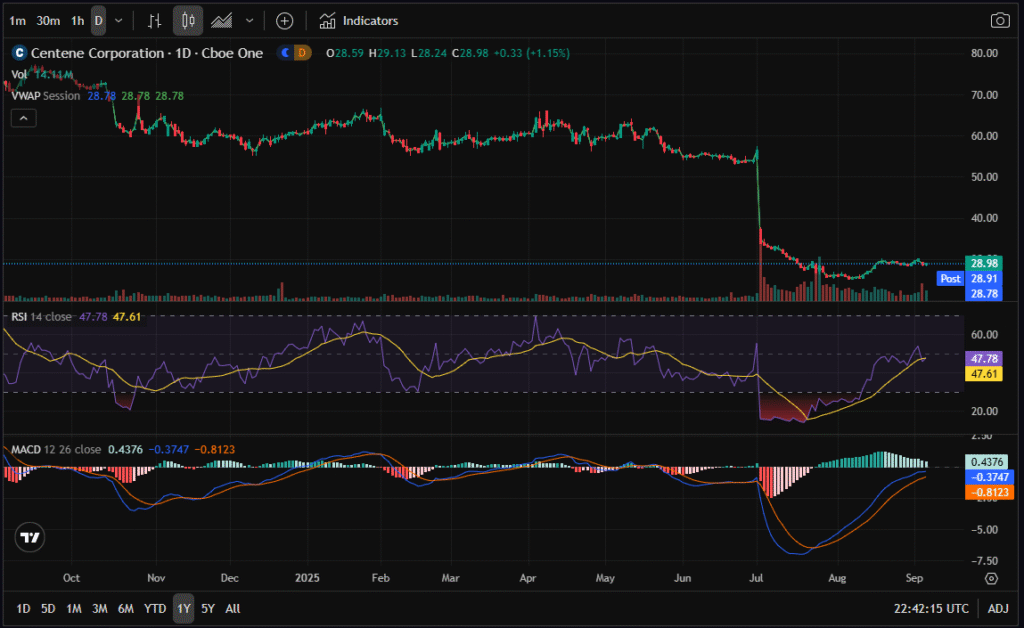
Task: Open chart settings gear near time axis
Action: [990, 578]
